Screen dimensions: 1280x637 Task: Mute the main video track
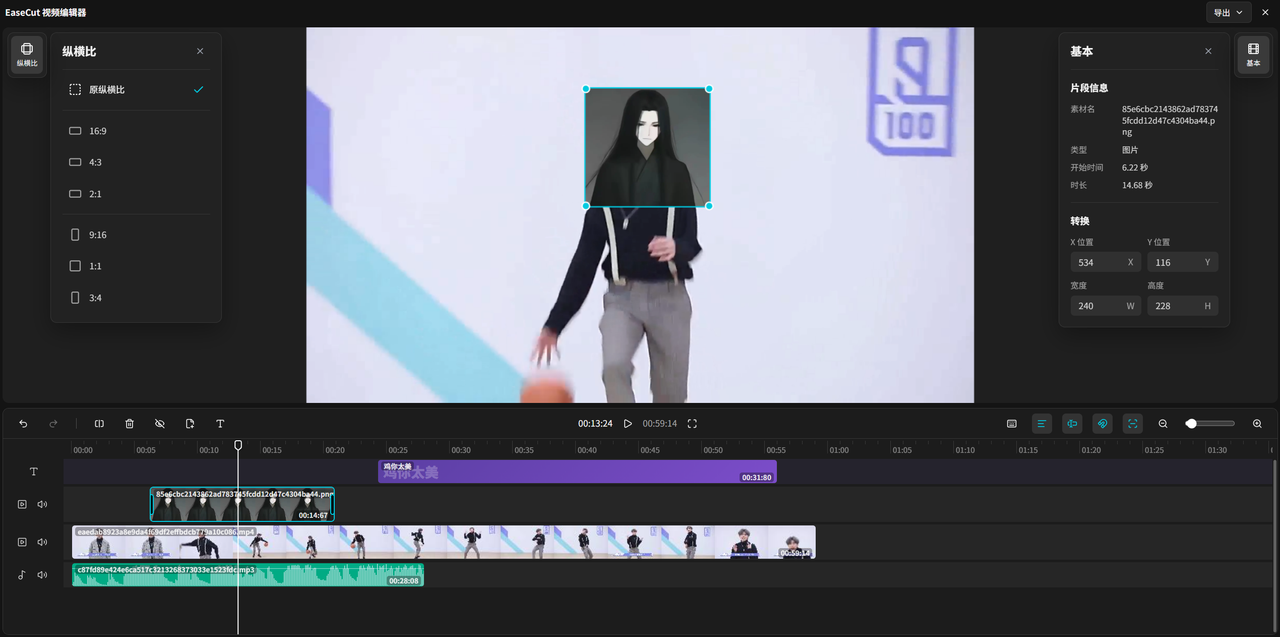(42, 542)
